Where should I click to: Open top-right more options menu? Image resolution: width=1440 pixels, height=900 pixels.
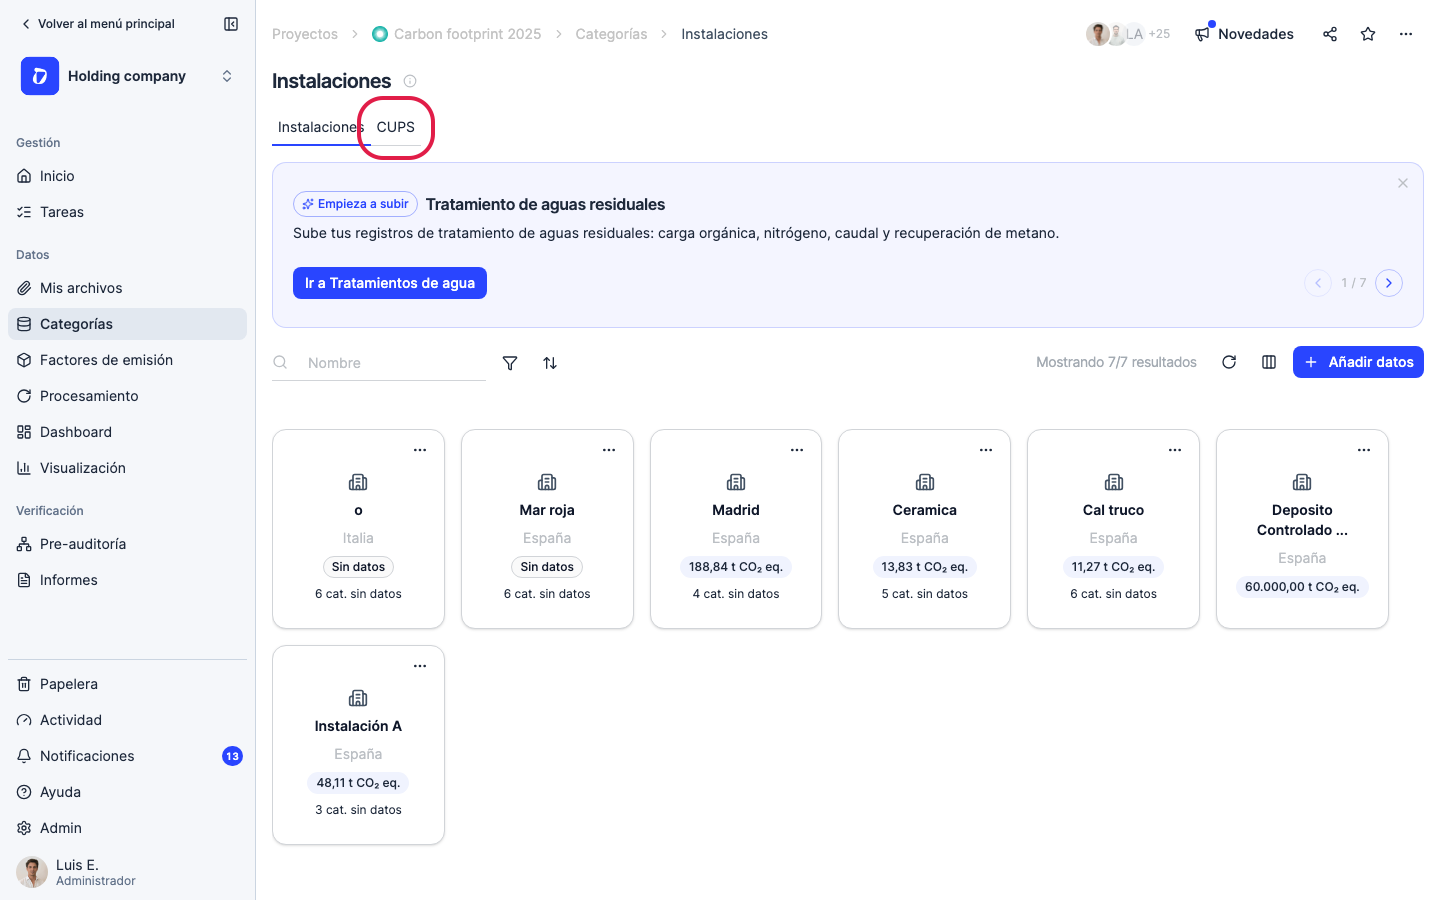pyautogui.click(x=1406, y=34)
